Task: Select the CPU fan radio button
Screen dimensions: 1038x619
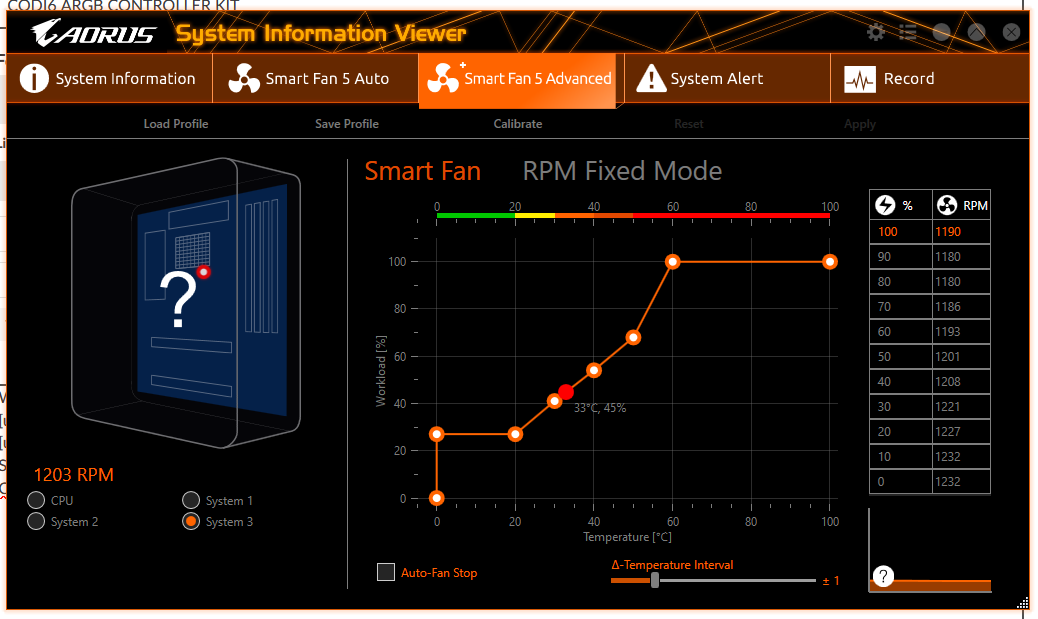Action: [36, 500]
